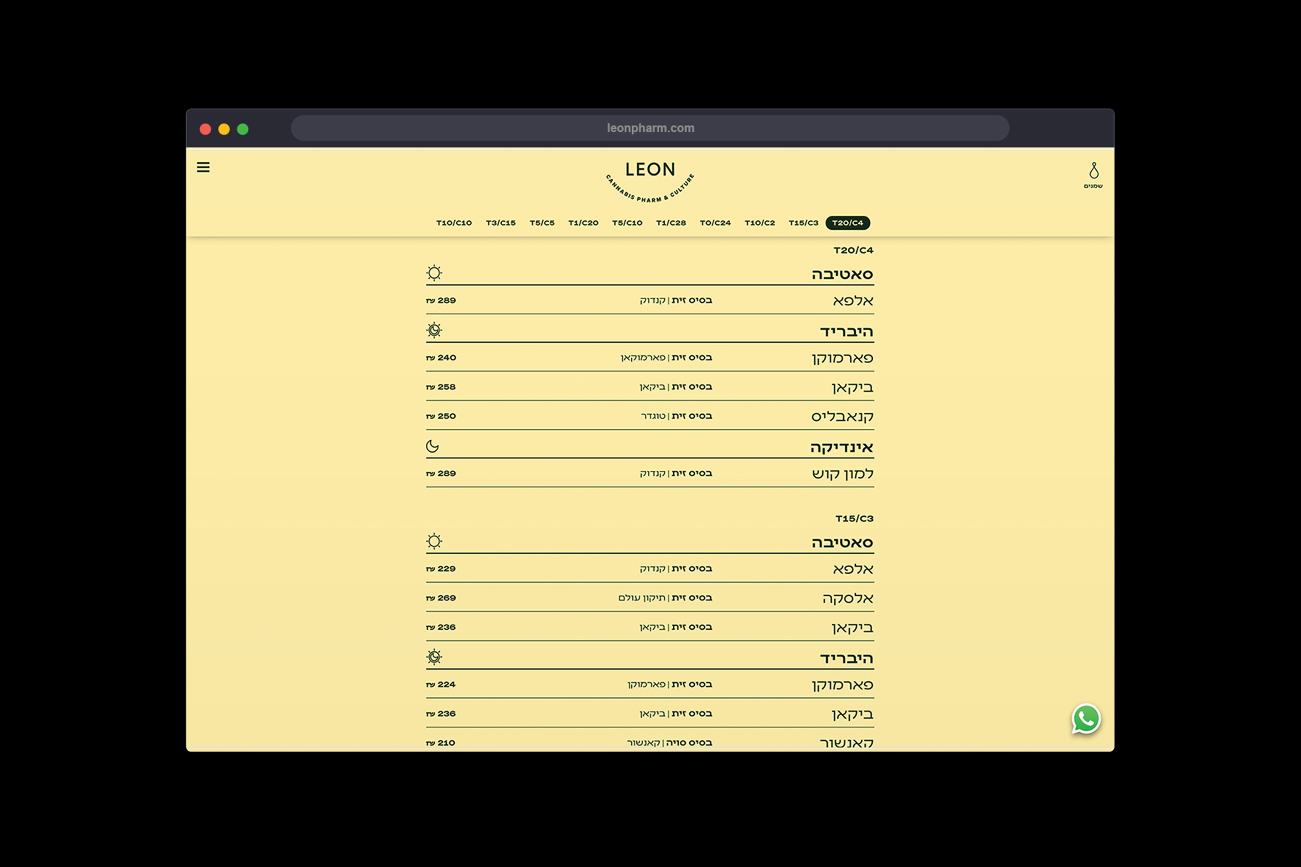Click the 250 ₪ price
The image size is (1301, 867).
(x=441, y=416)
